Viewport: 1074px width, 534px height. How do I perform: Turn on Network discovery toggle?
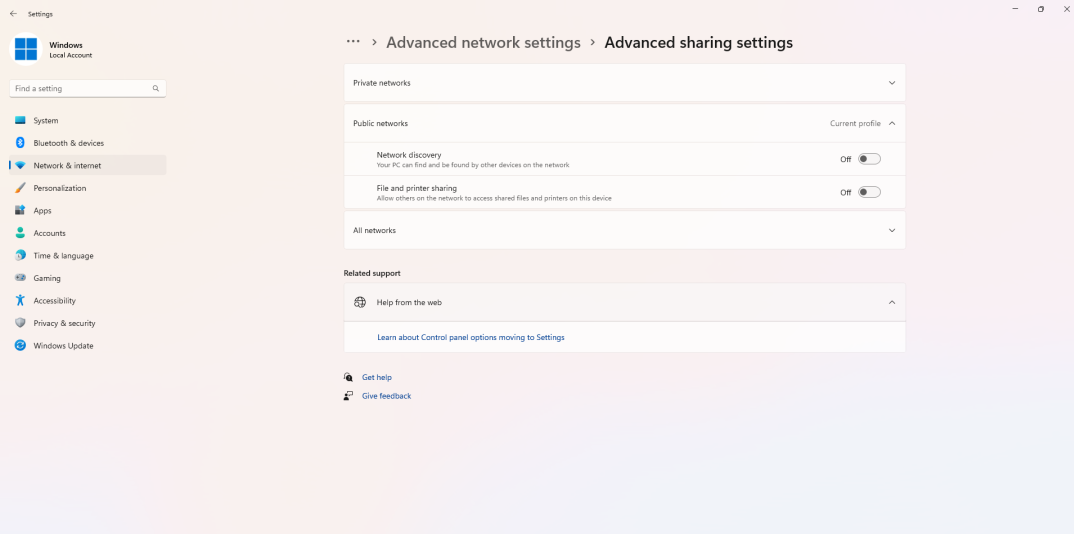pyautogui.click(x=869, y=159)
